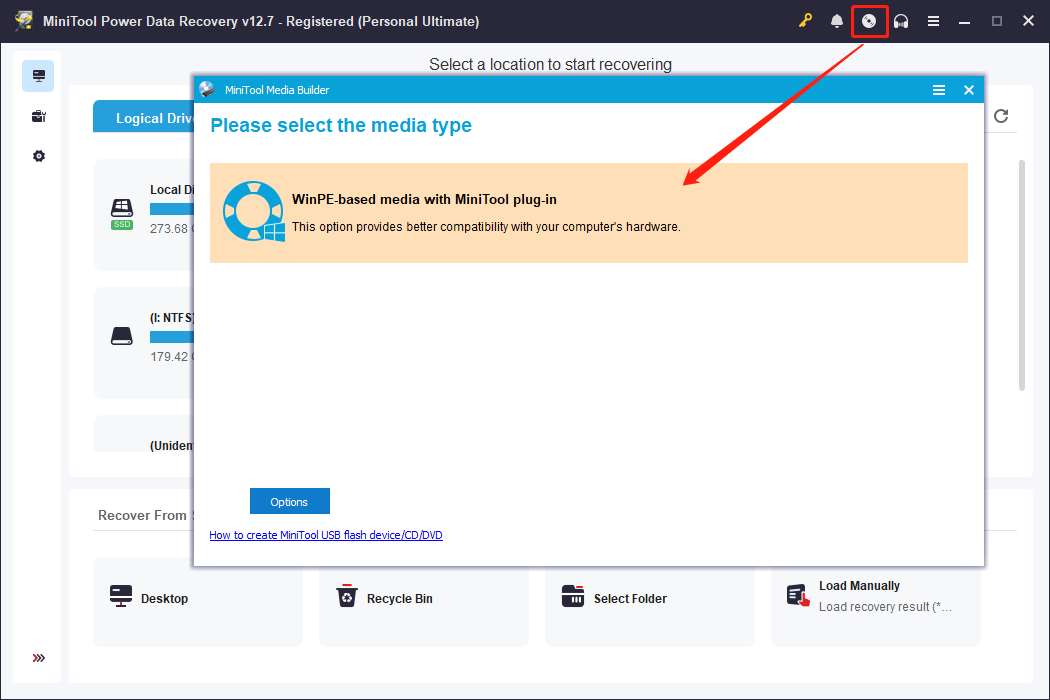Image resolution: width=1050 pixels, height=700 pixels.
Task: Select the data recovery module sidebar icon
Action: click(x=38, y=75)
